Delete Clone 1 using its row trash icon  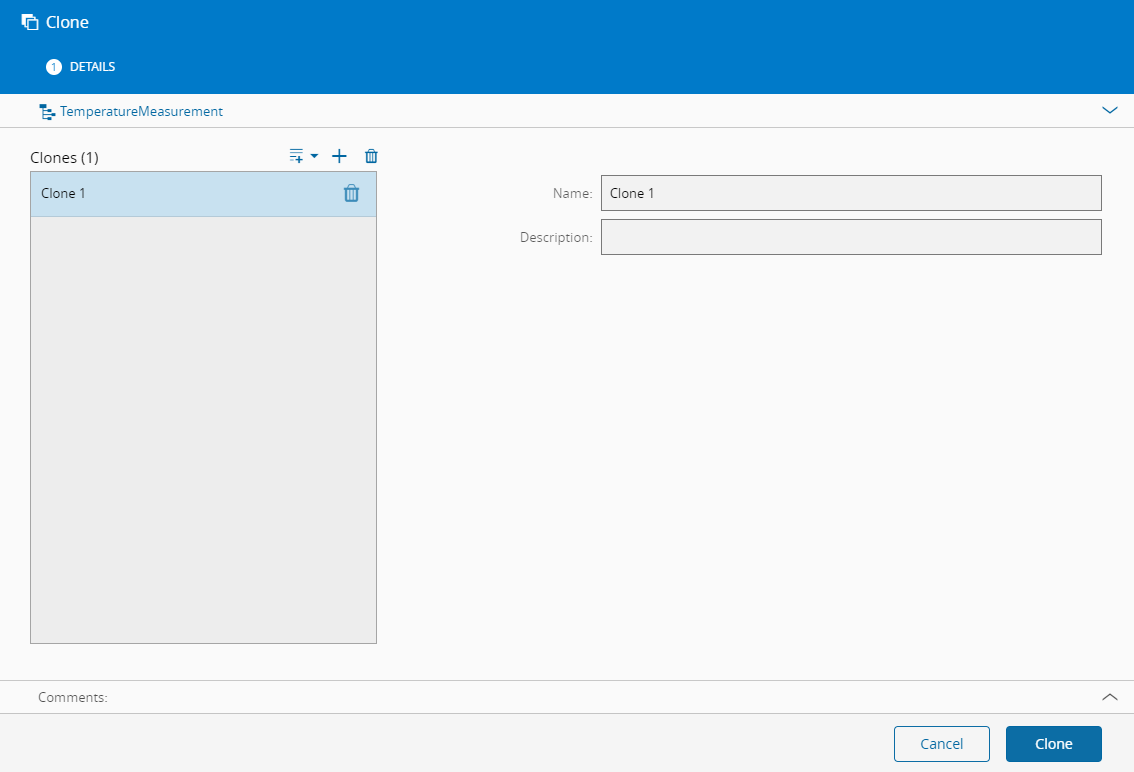[351, 194]
